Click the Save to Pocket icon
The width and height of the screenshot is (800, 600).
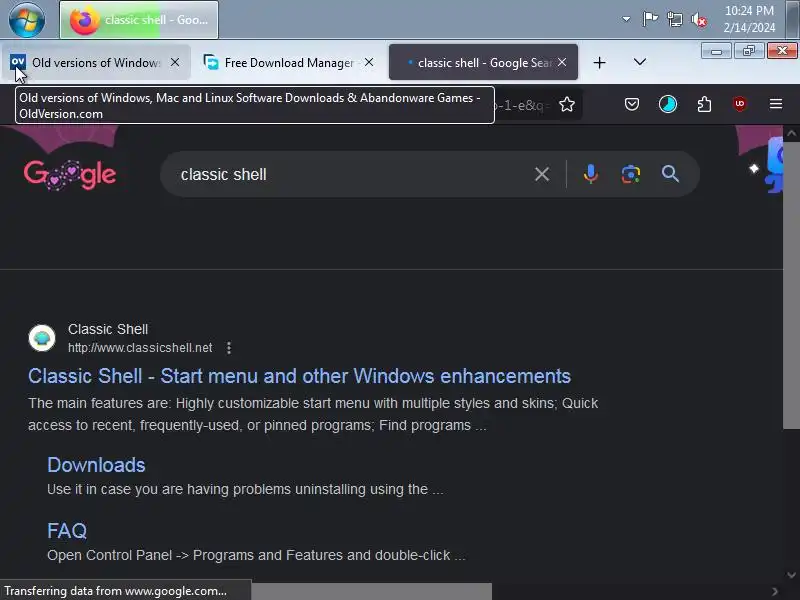pyautogui.click(x=632, y=105)
